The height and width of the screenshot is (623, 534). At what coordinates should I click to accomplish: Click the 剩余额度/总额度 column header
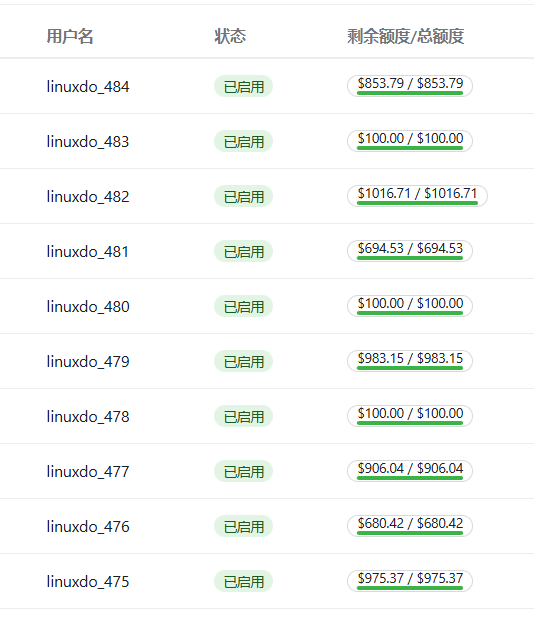point(406,36)
